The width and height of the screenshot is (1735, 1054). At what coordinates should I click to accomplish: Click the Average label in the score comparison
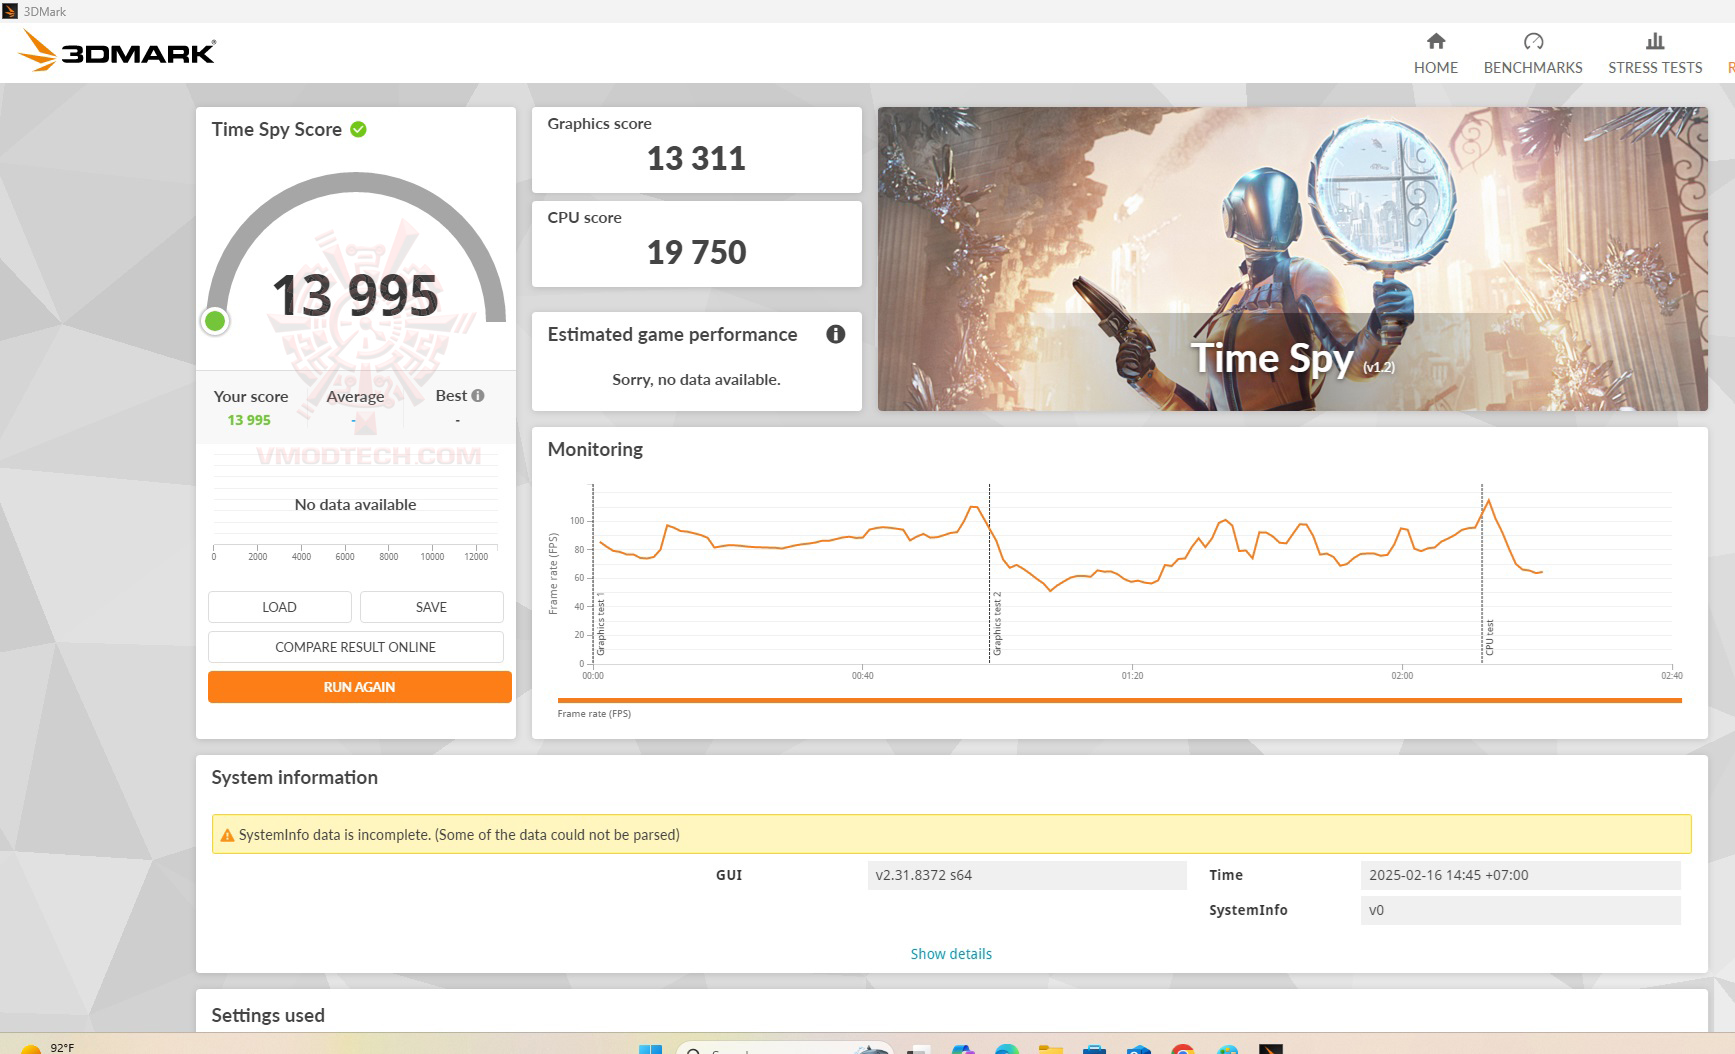(x=355, y=397)
